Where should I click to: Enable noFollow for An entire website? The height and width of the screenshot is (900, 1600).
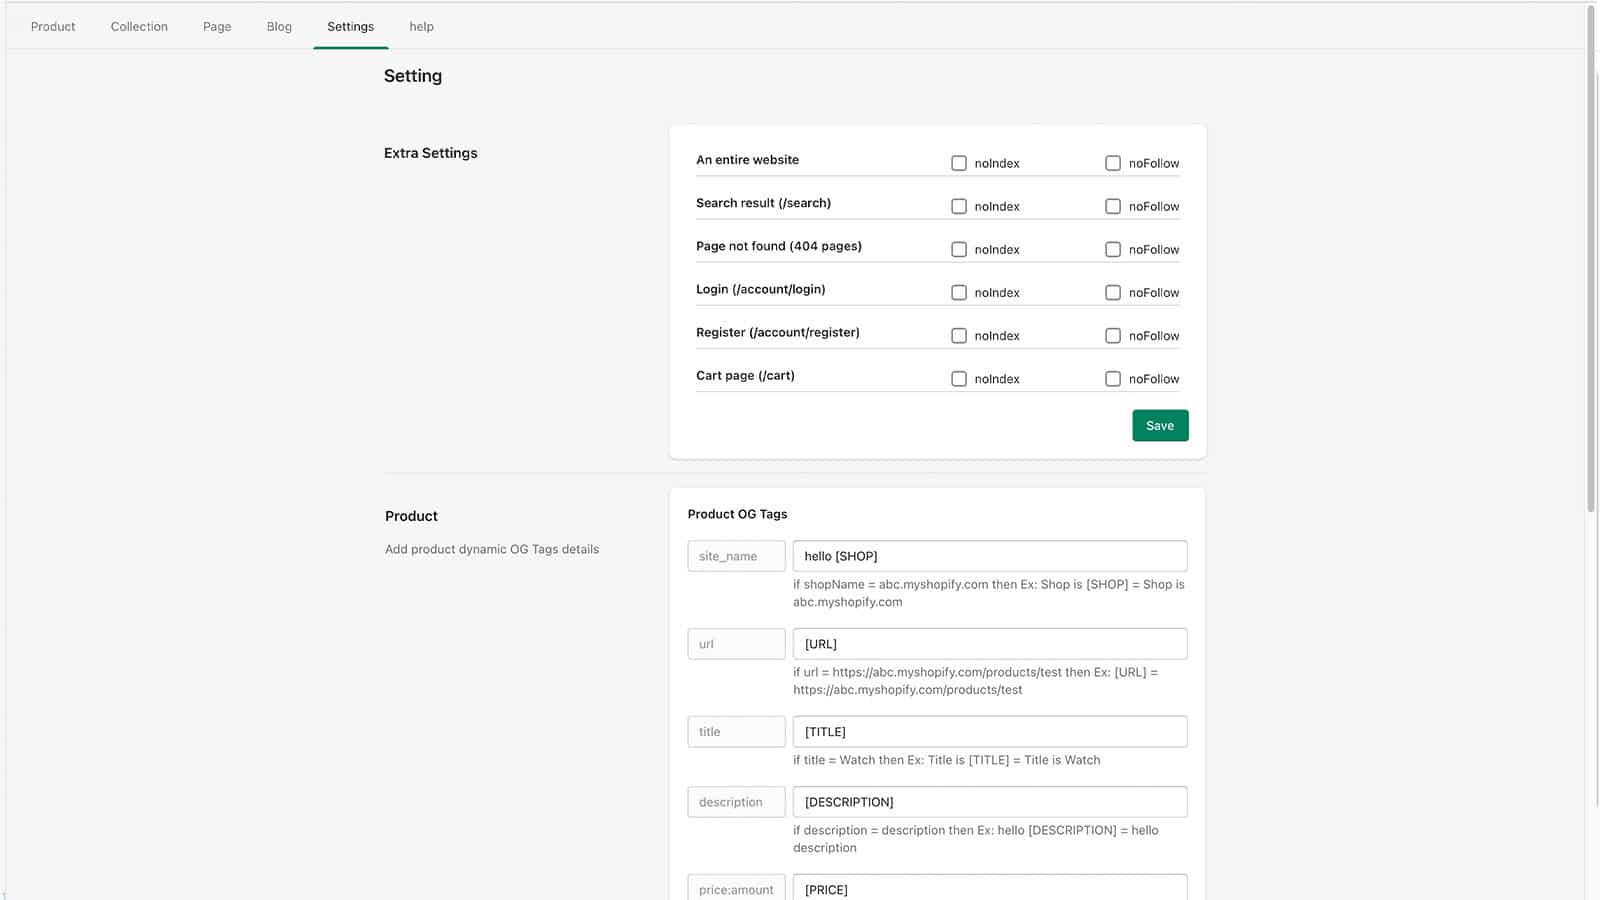click(x=1113, y=163)
